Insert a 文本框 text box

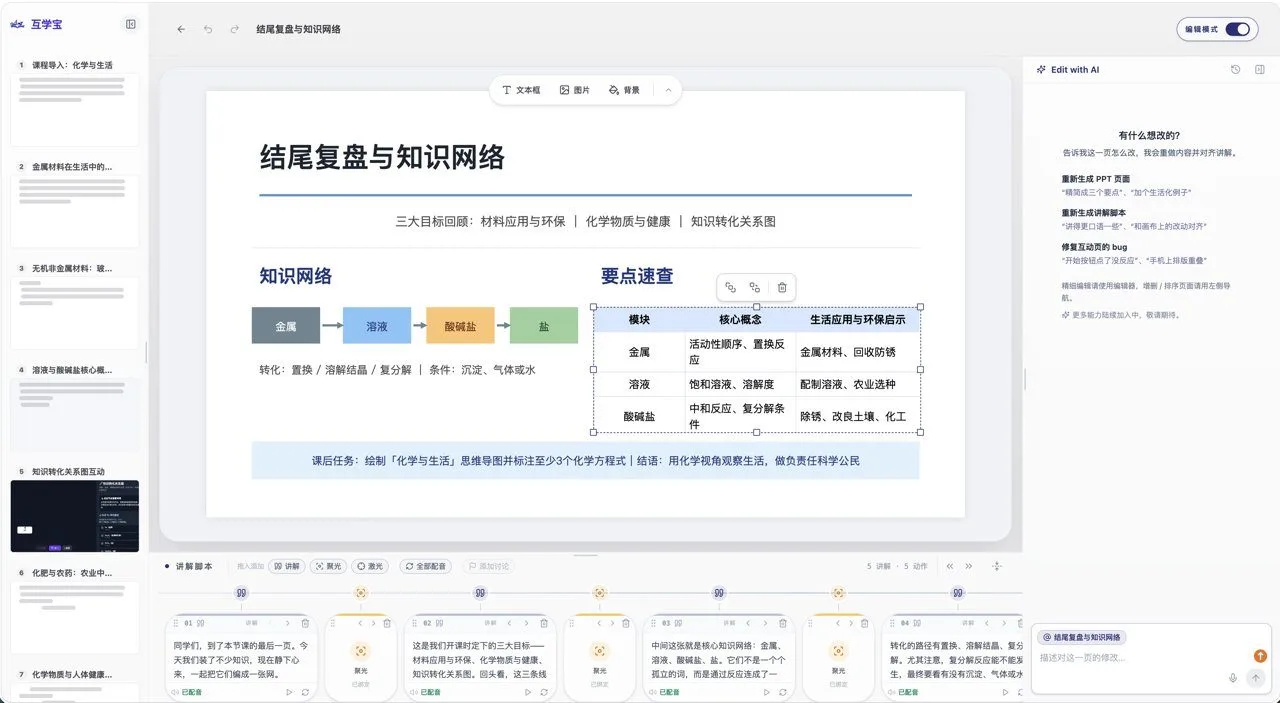521,90
